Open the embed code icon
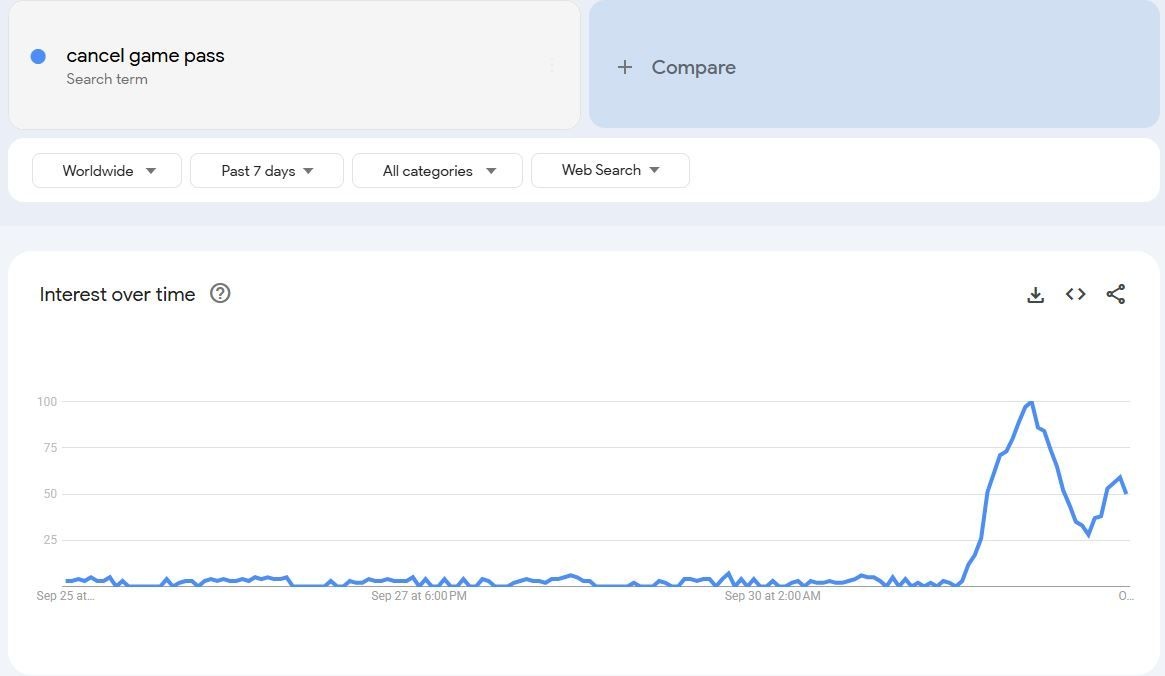Image resolution: width=1165 pixels, height=676 pixels. [x=1075, y=294]
